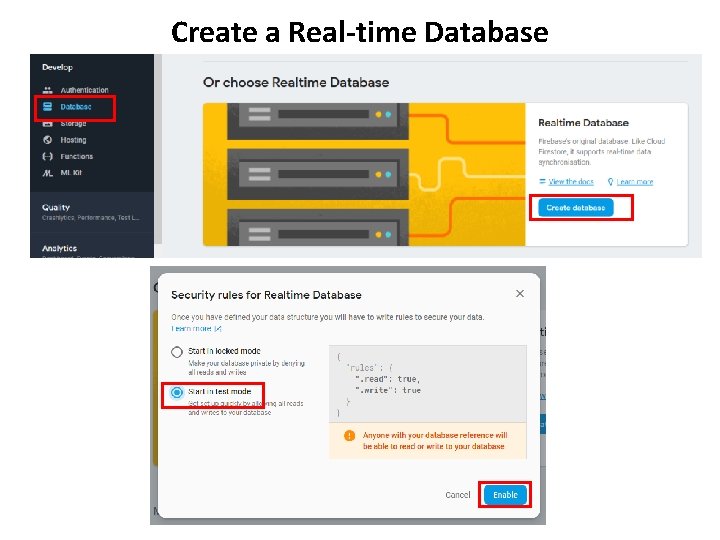
Task: Click the "Start in test mode" label
Action: pyautogui.click(x=219, y=391)
